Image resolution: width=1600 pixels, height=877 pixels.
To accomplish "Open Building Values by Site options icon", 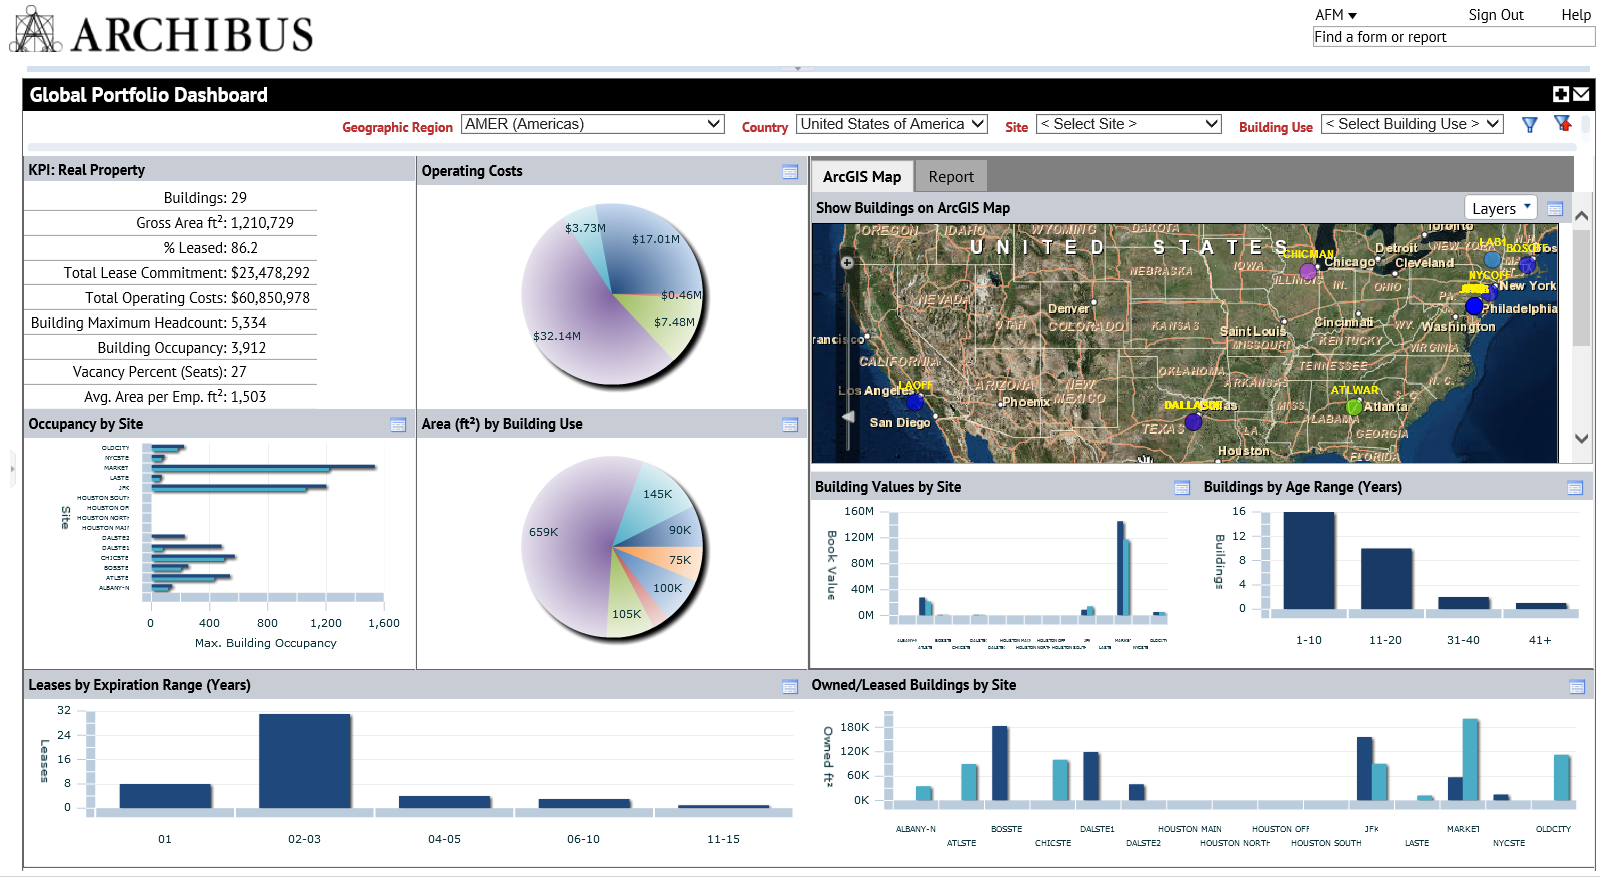I will [1182, 488].
